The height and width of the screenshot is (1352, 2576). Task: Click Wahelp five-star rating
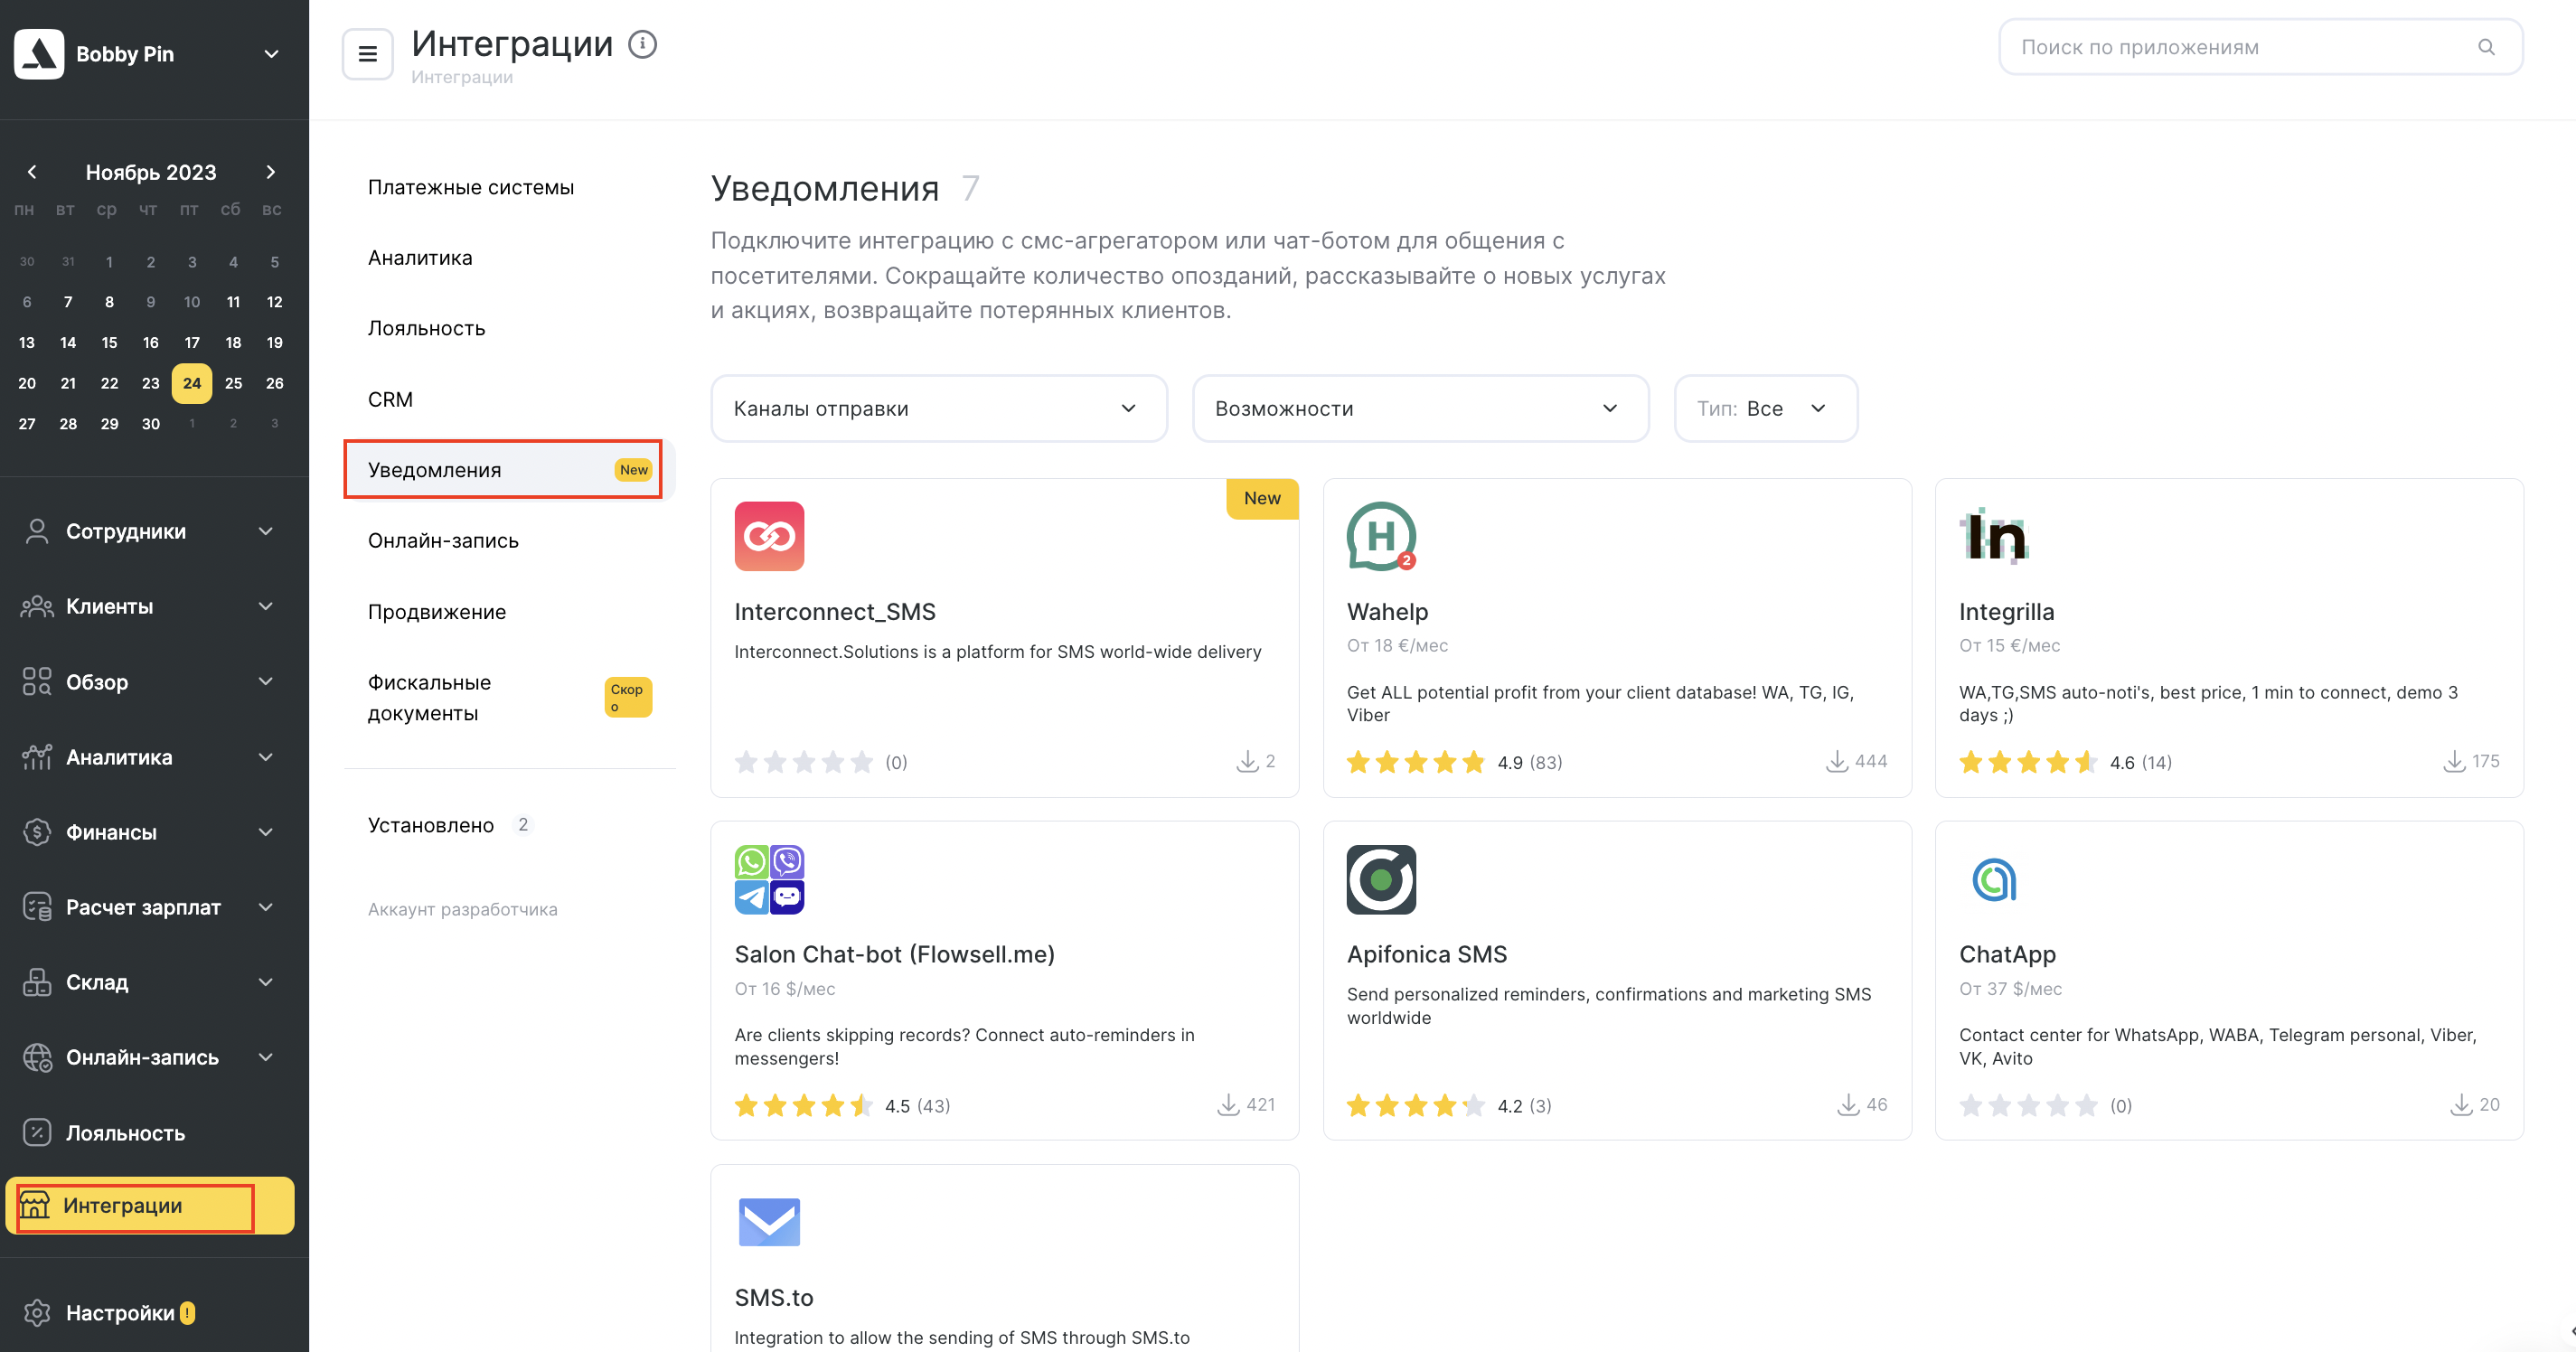tap(1415, 762)
